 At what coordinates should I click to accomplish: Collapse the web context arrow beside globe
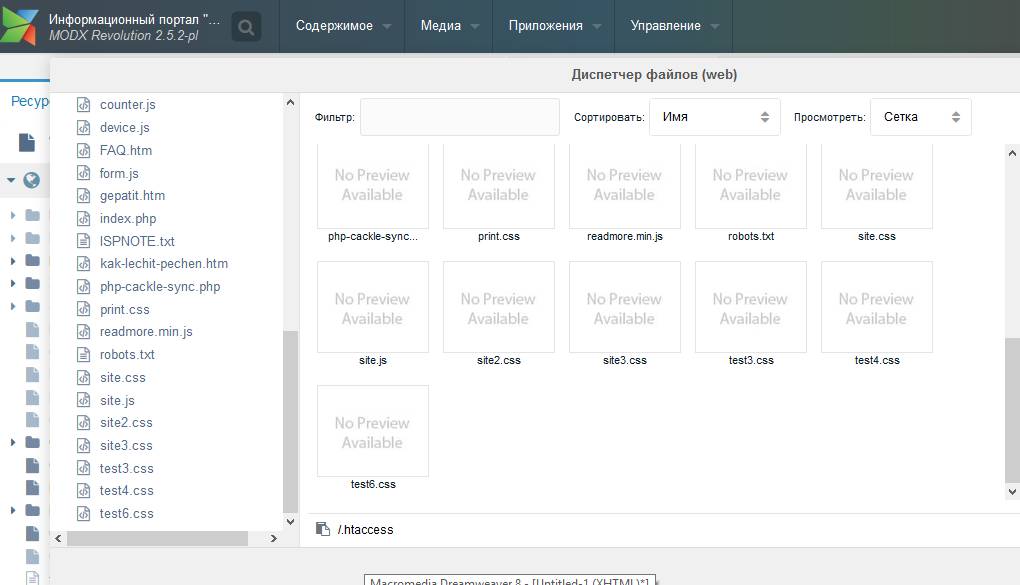[11, 181]
